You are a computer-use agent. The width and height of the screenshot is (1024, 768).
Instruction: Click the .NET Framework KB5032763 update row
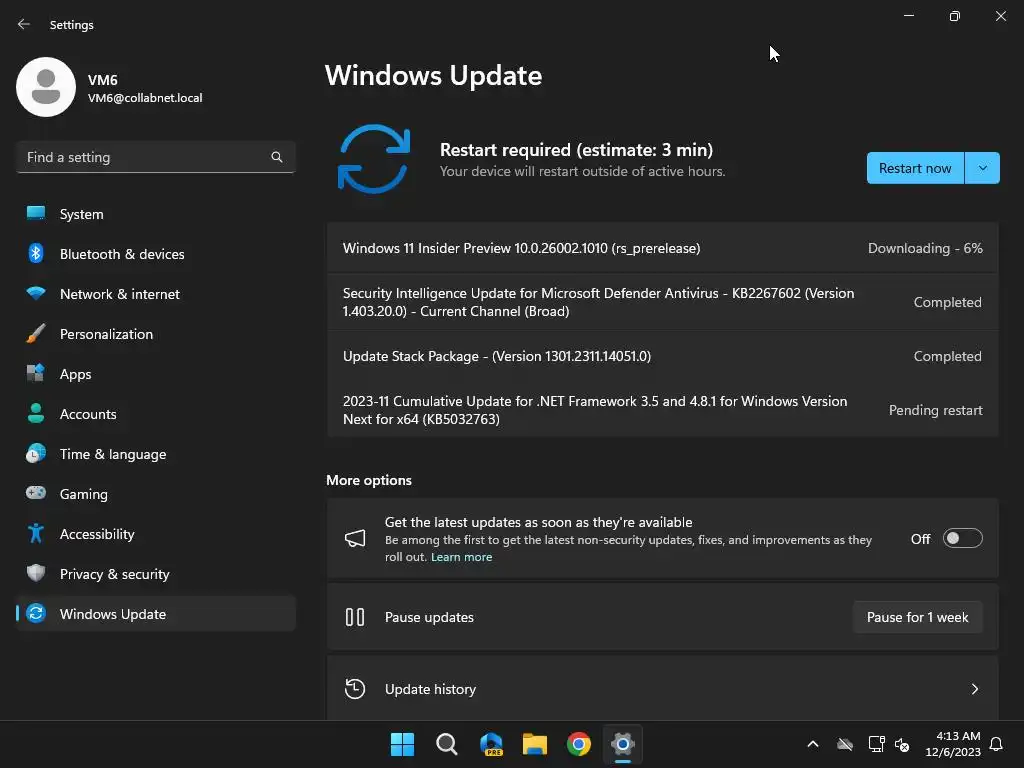point(663,410)
